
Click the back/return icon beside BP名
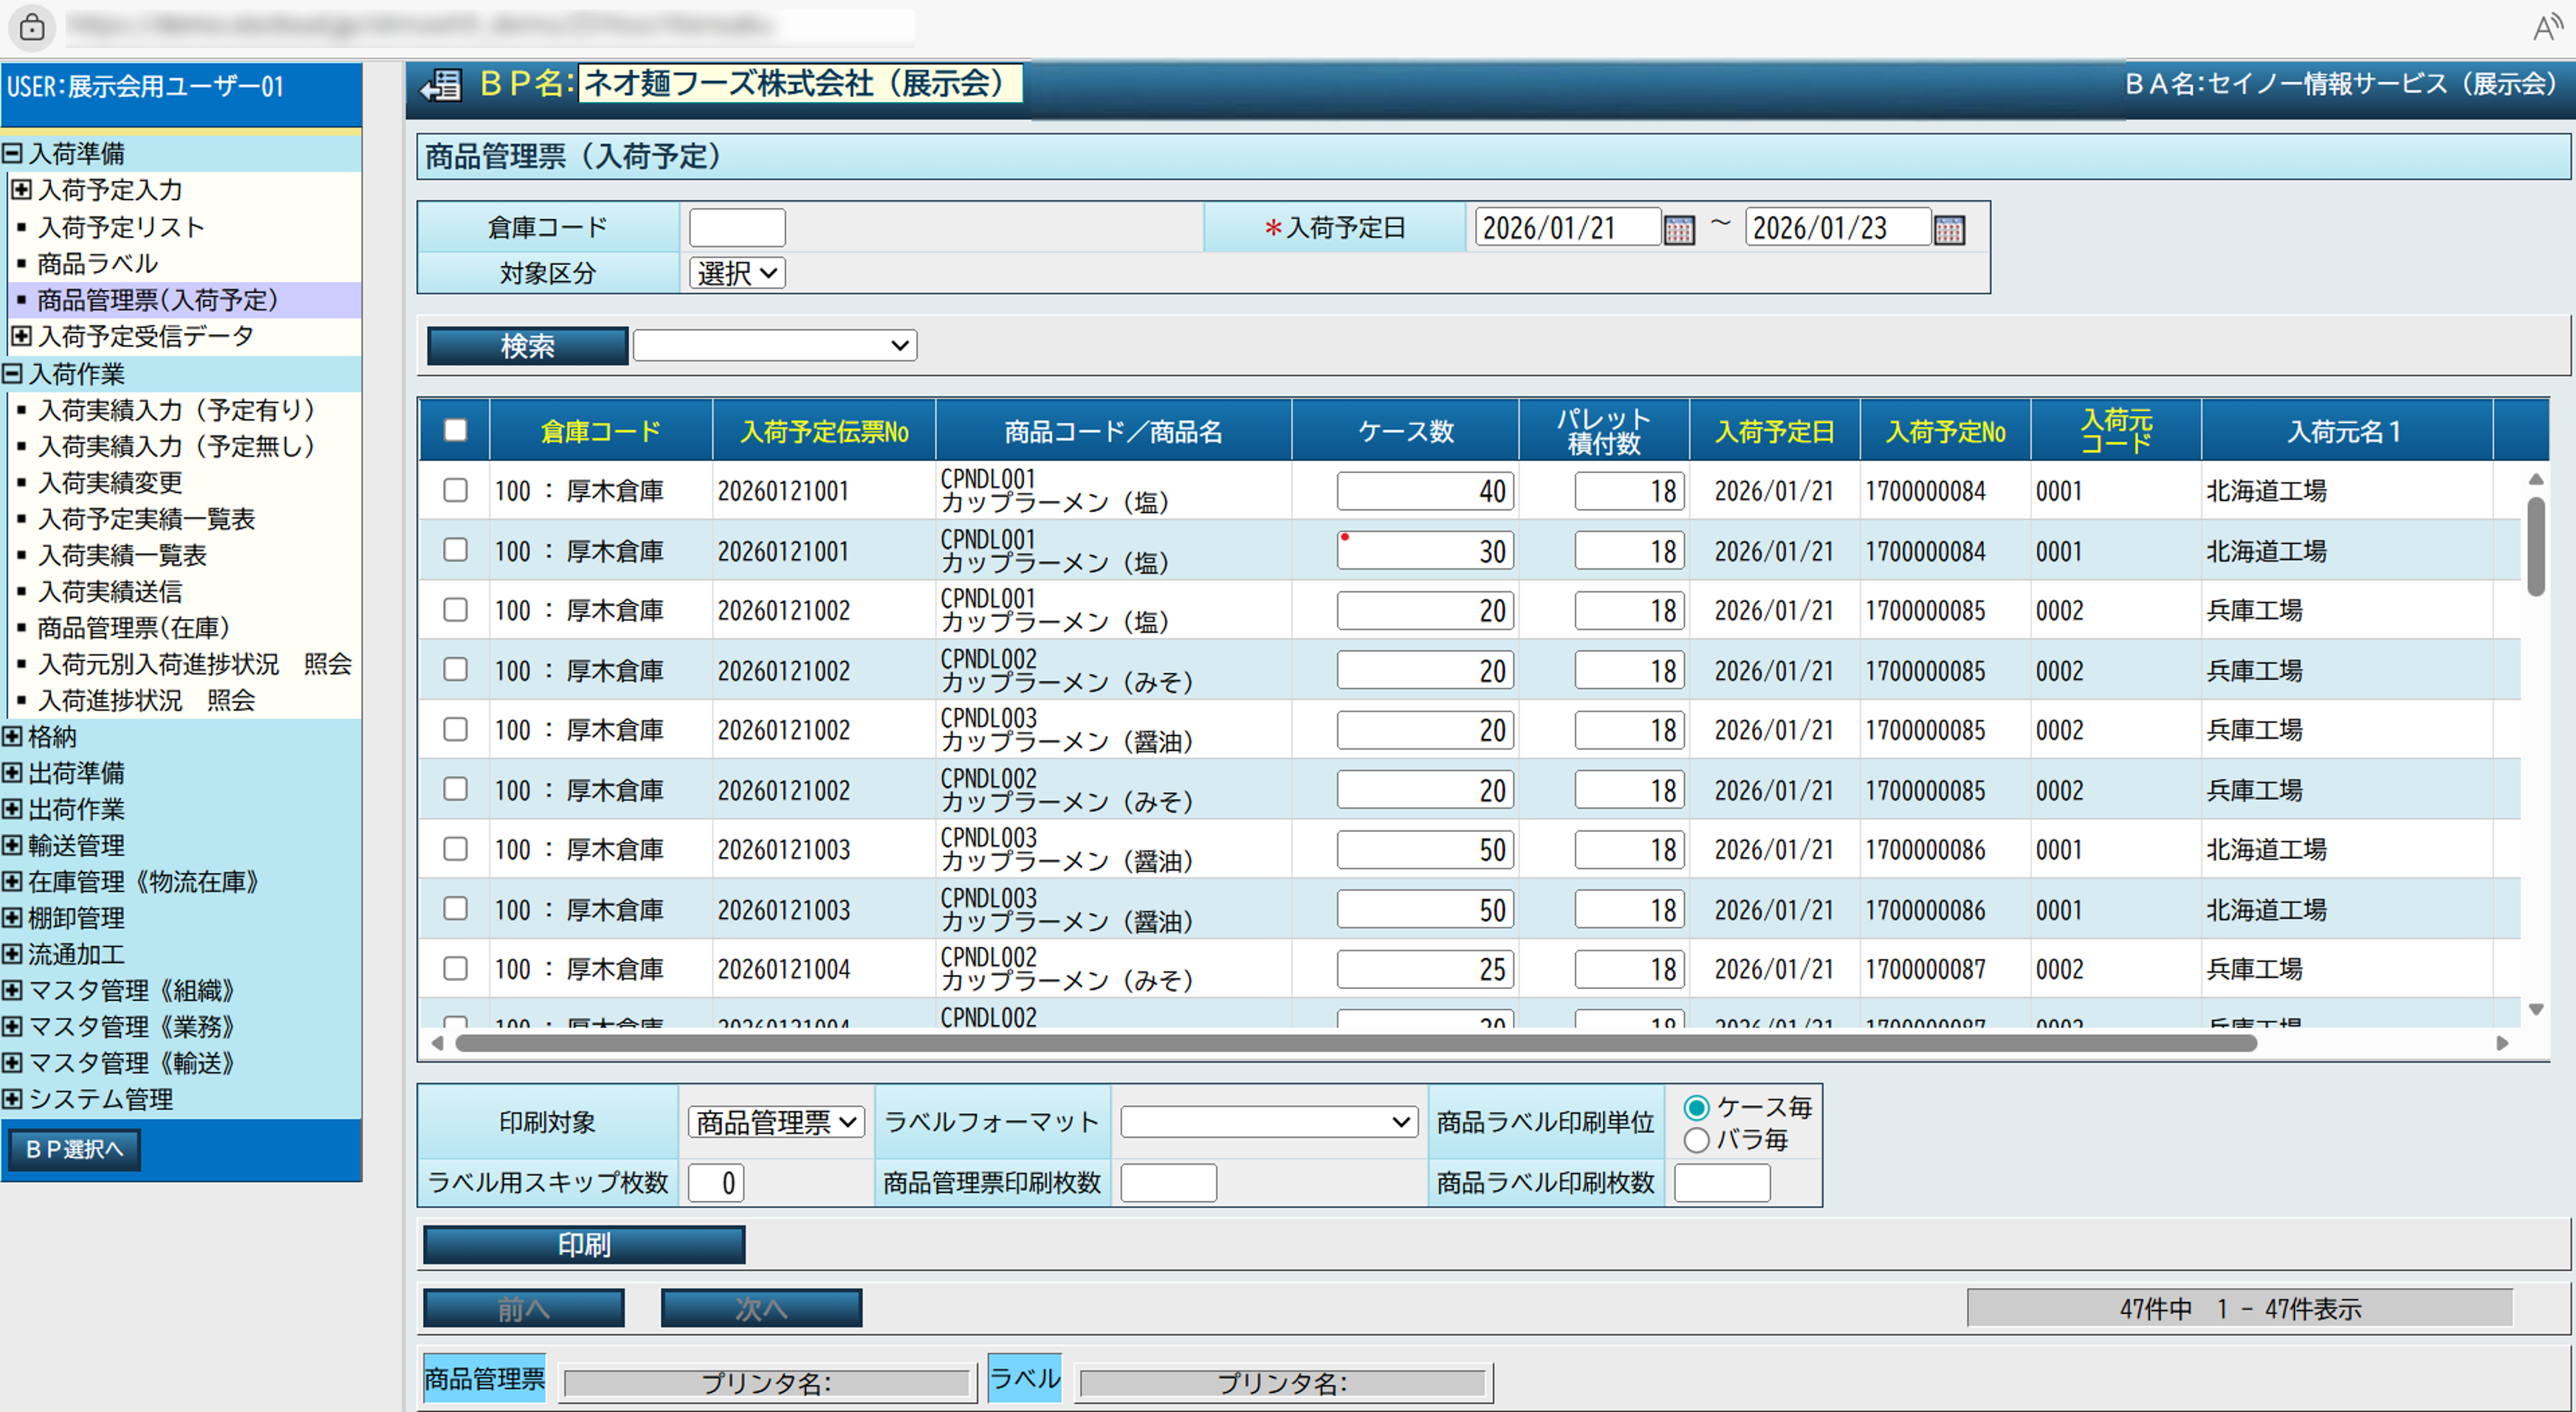[441, 86]
